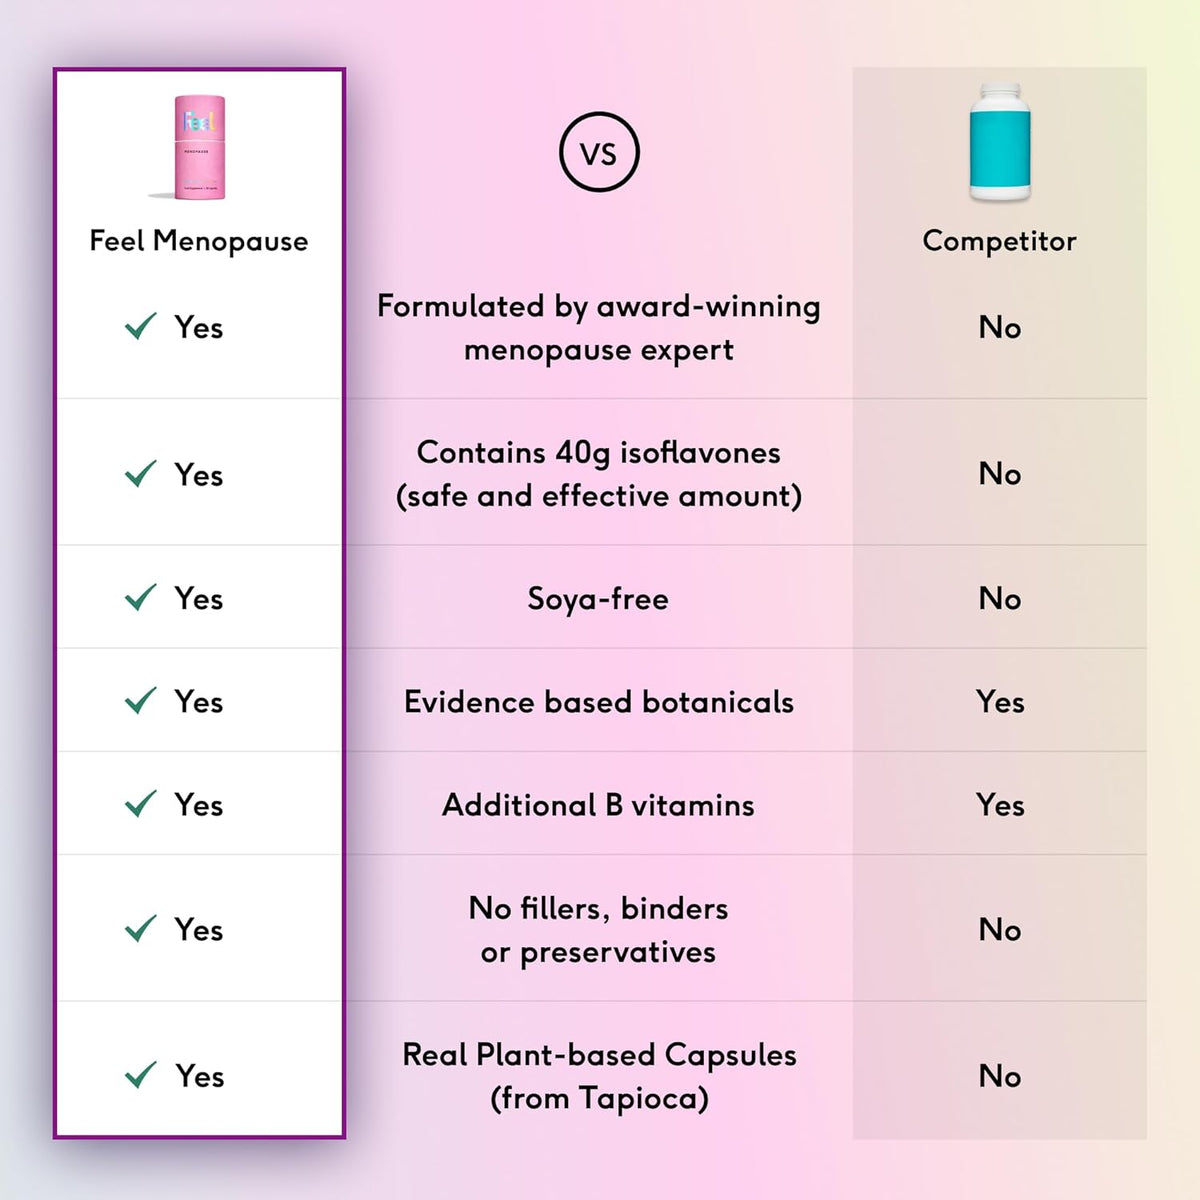
Task: Click 'Formulated by award-winning menopause expert' text
Action: (x=598, y=328)
